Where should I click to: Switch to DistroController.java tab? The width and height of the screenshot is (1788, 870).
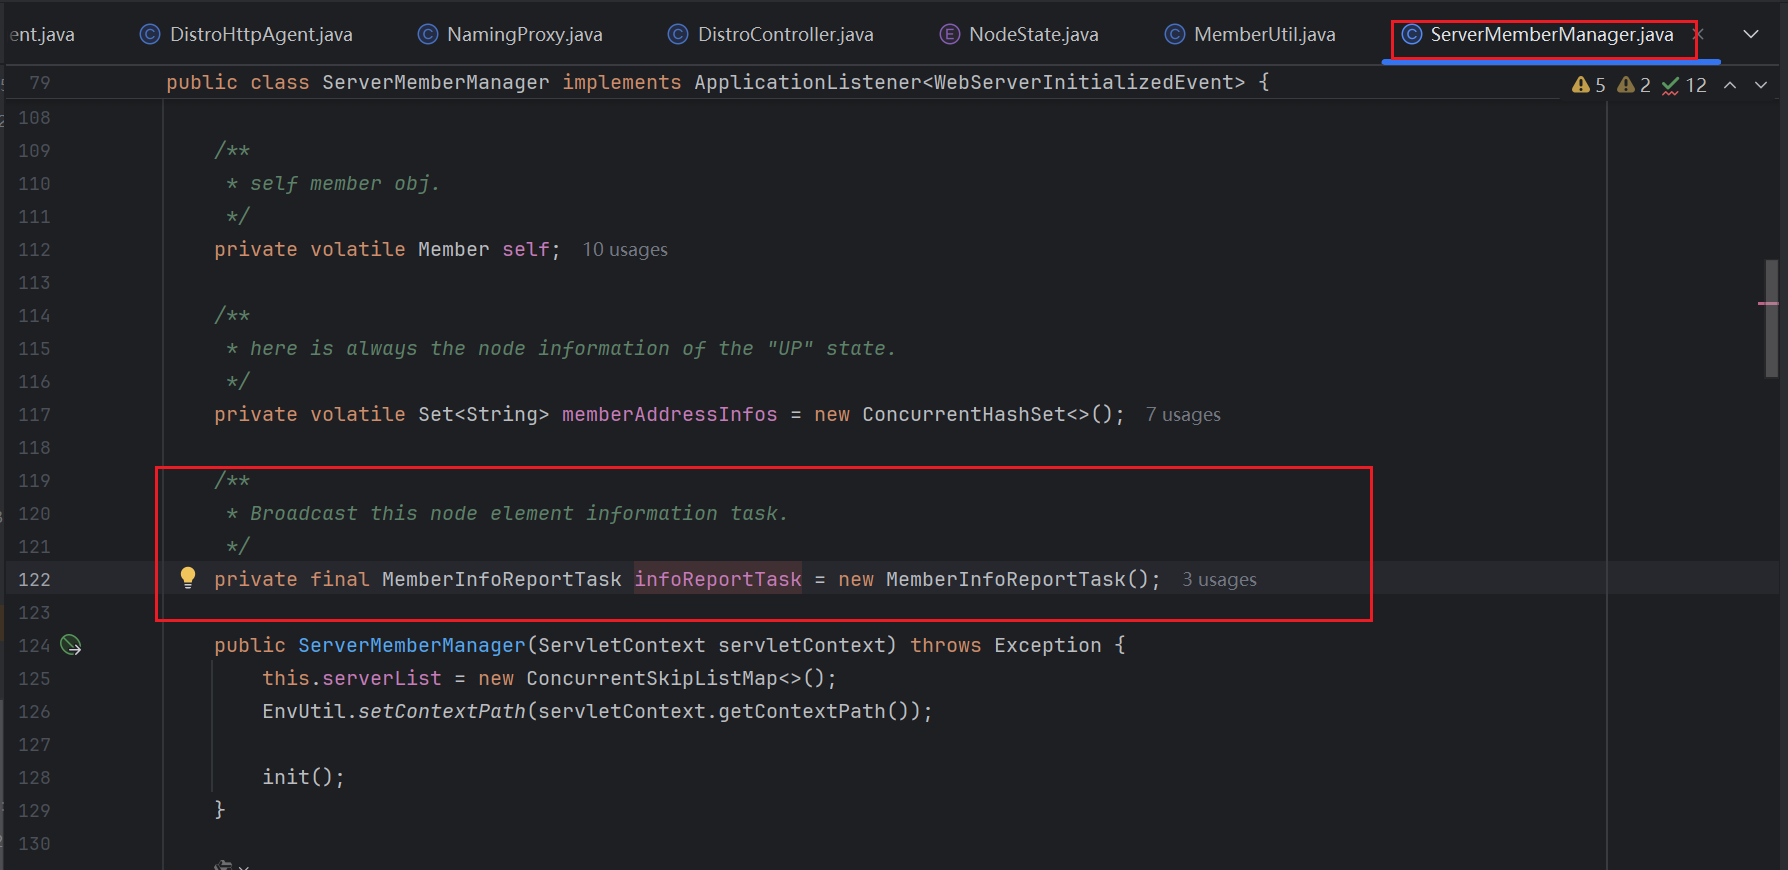coord(785,34)
